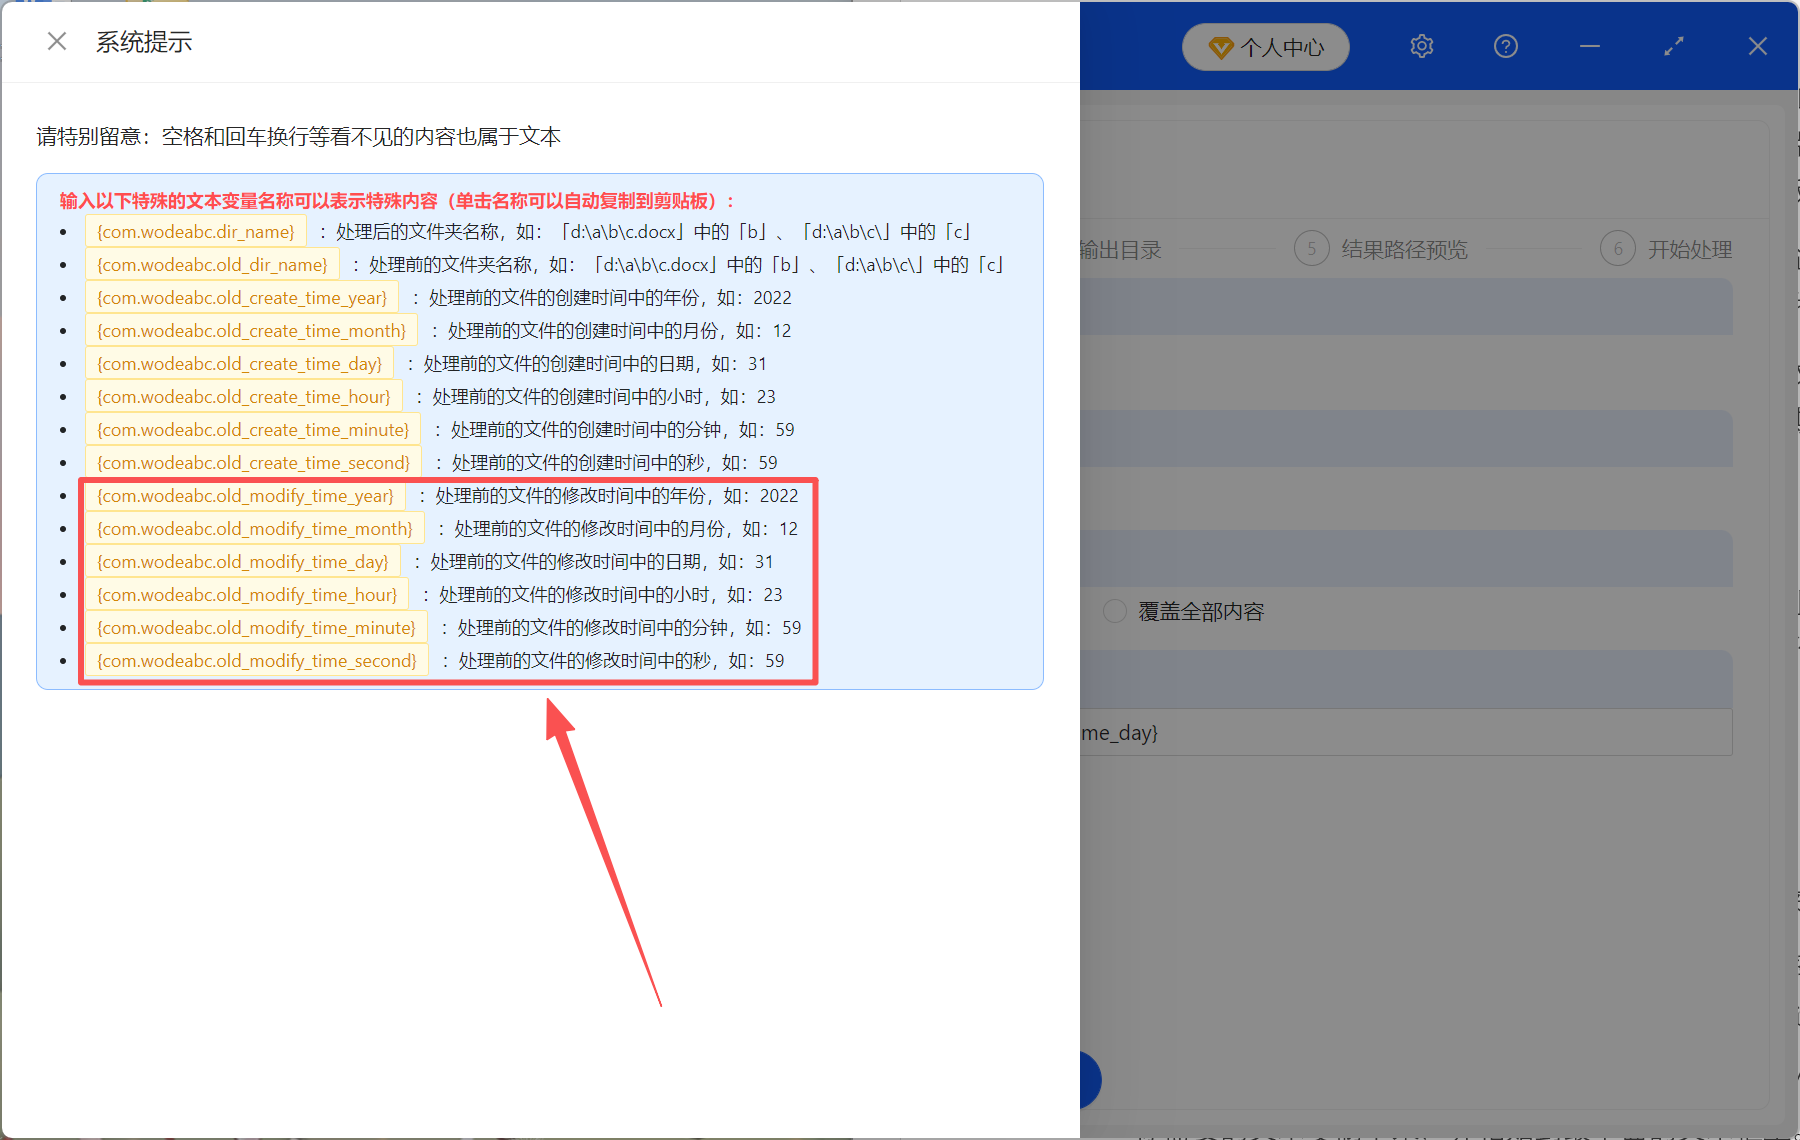
Task: Click step circle 5 结果路径预览
Action: tap(1311, 249)
